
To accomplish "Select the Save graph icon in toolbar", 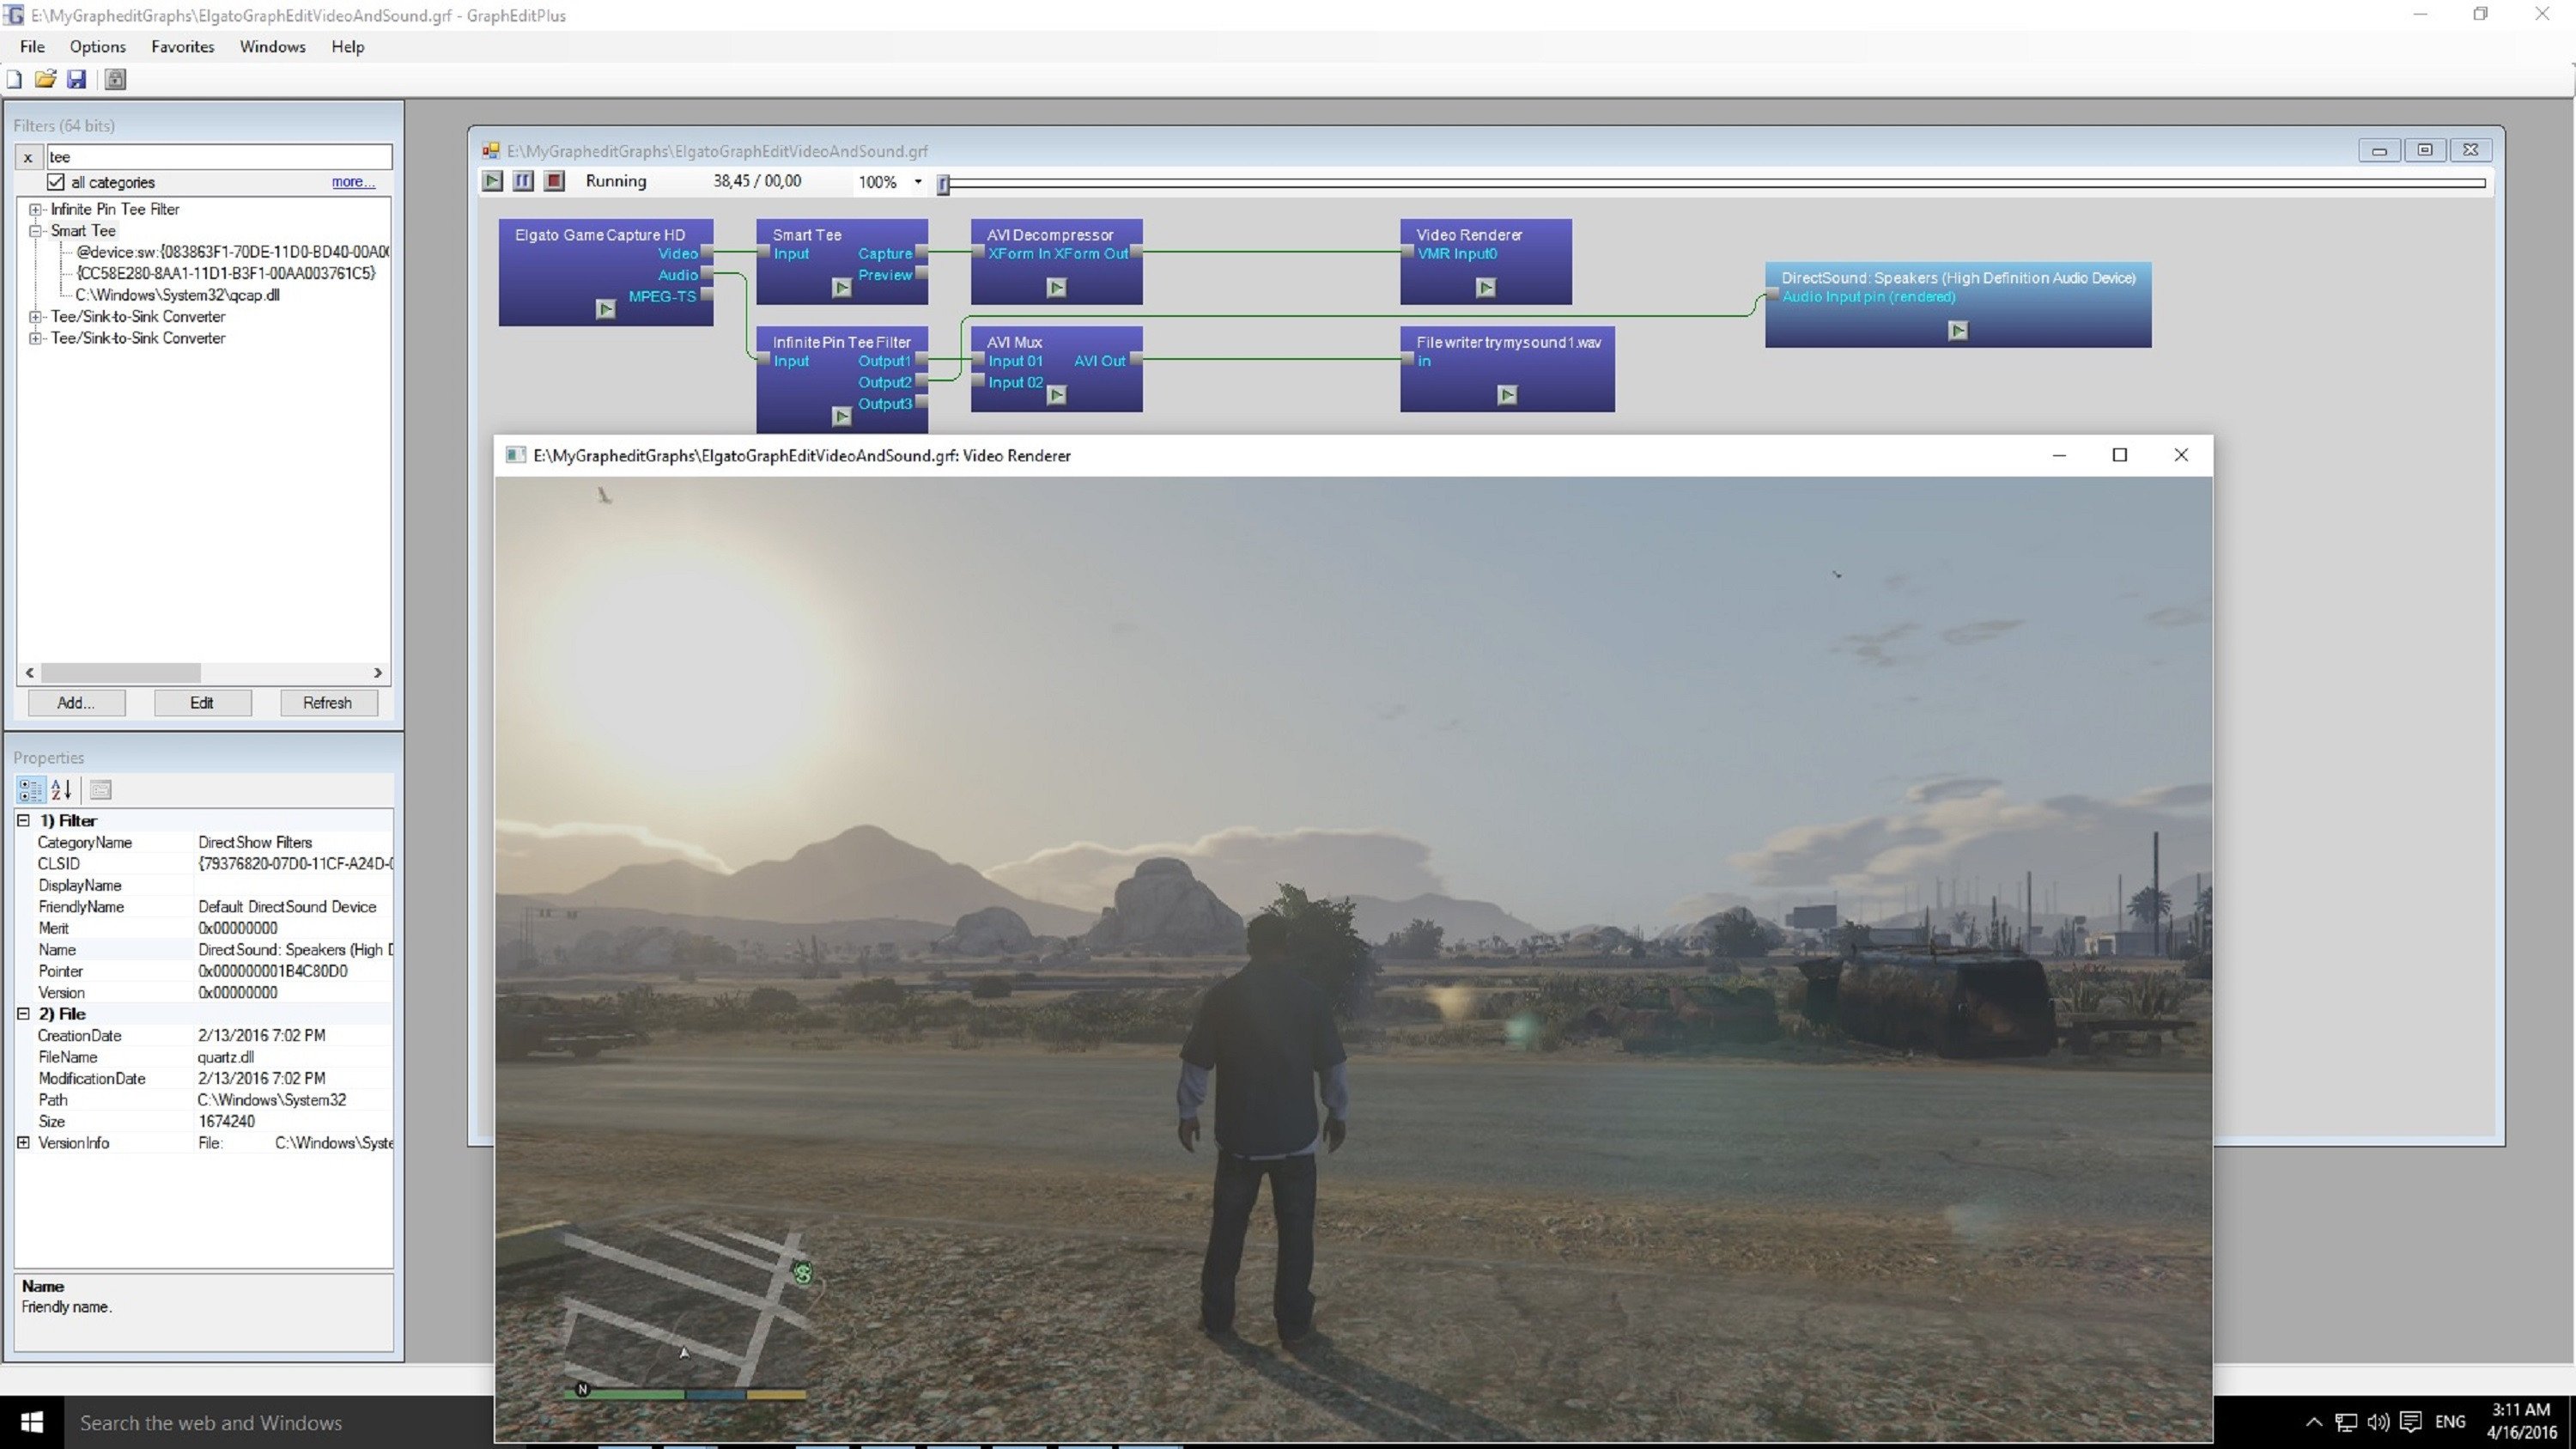I will (76, 80).
